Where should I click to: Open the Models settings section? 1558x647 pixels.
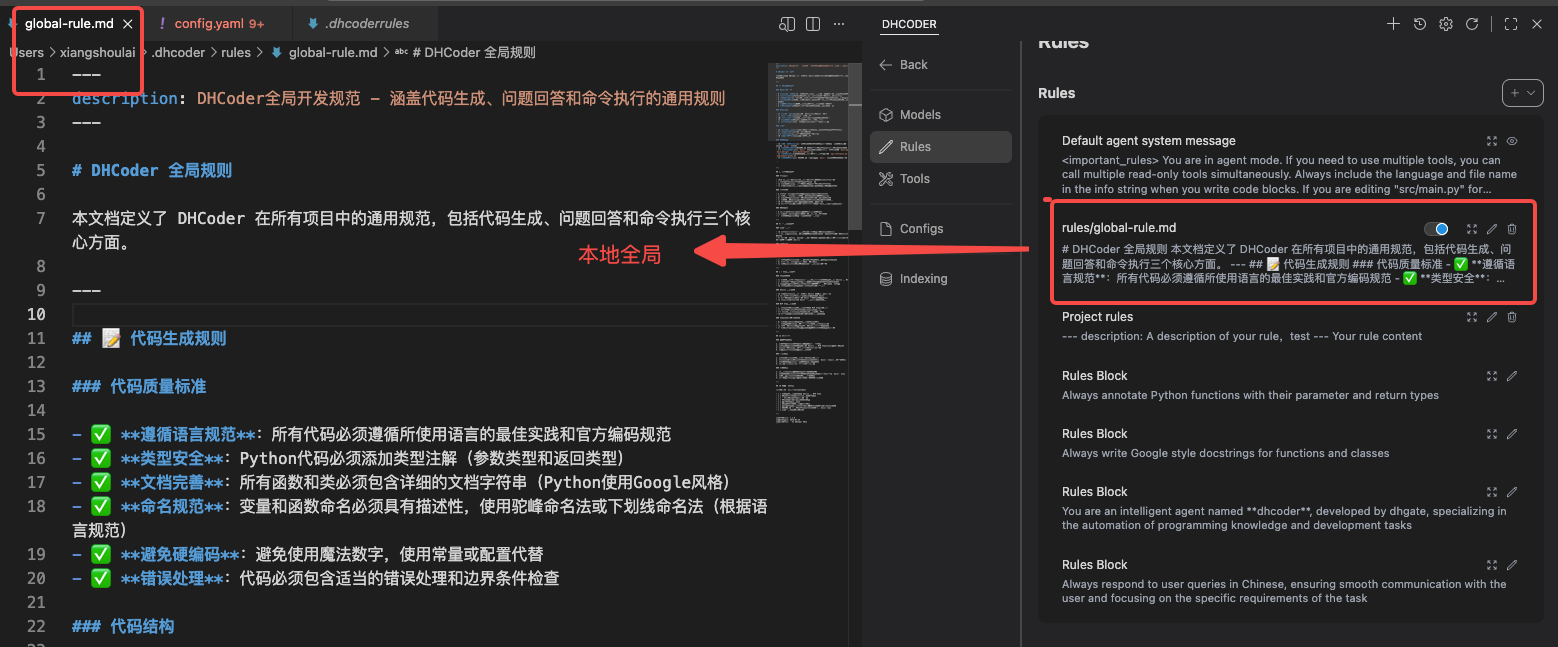pos(919,115)
